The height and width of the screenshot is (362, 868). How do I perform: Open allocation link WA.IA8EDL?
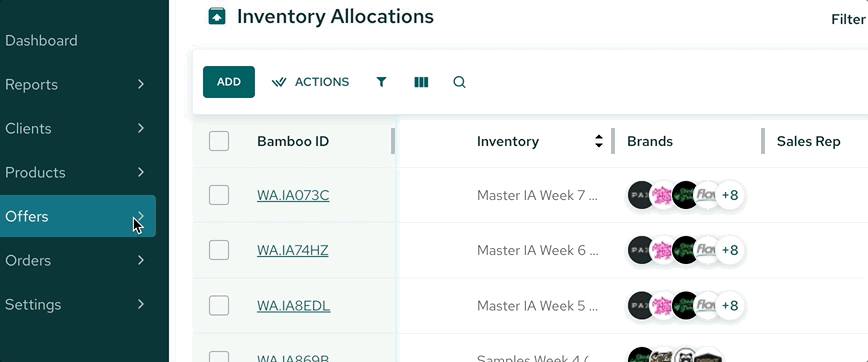click(x=293, y=306)
